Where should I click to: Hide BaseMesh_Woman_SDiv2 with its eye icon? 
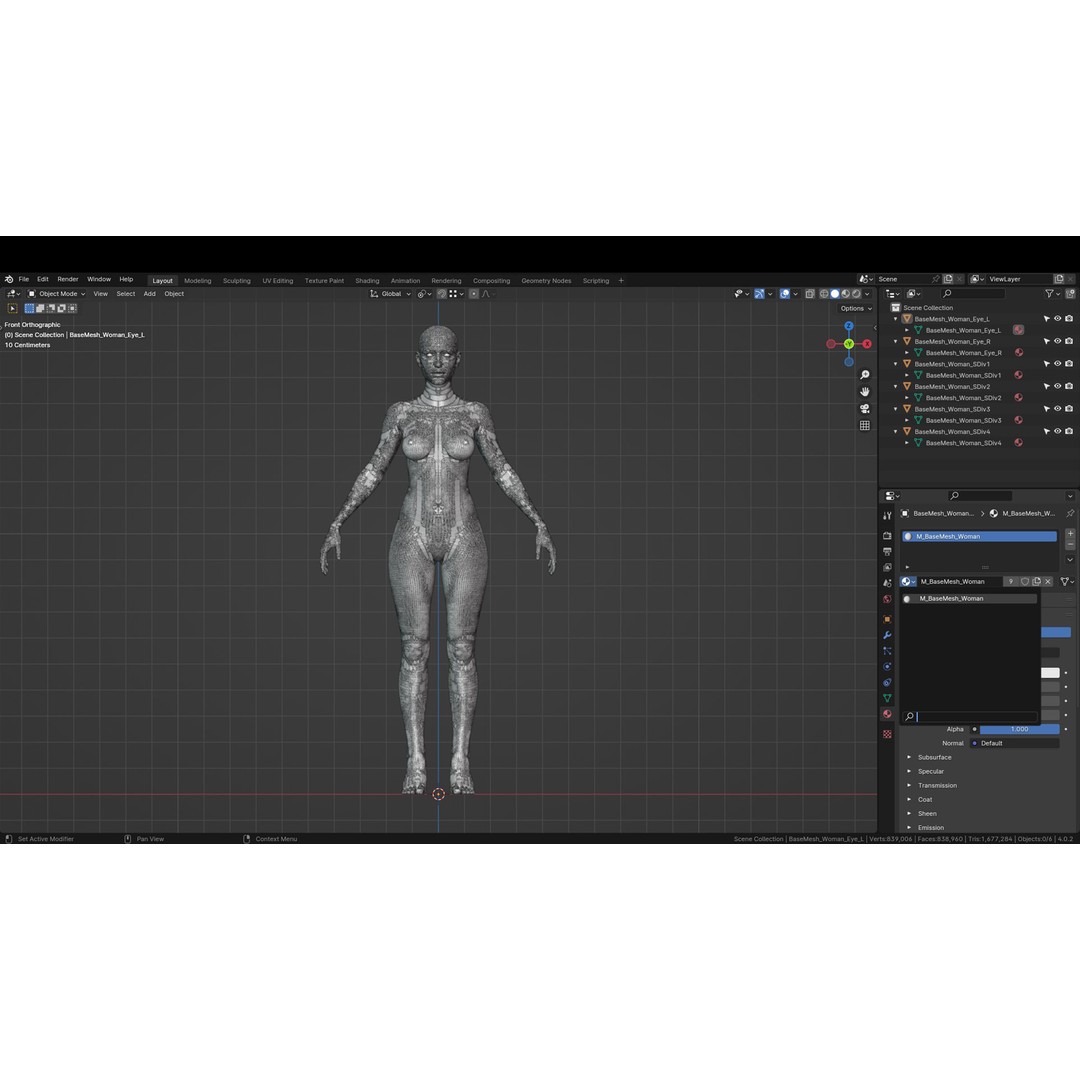pyautogui.click(x=1057, y=386)
